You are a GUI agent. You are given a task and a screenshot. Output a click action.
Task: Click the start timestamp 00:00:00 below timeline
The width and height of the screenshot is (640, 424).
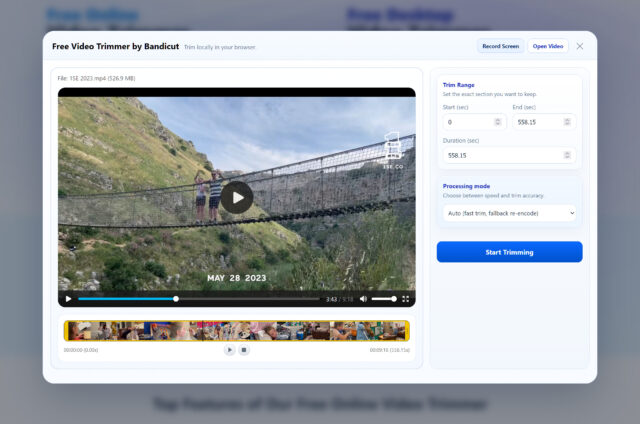(81, 350)
